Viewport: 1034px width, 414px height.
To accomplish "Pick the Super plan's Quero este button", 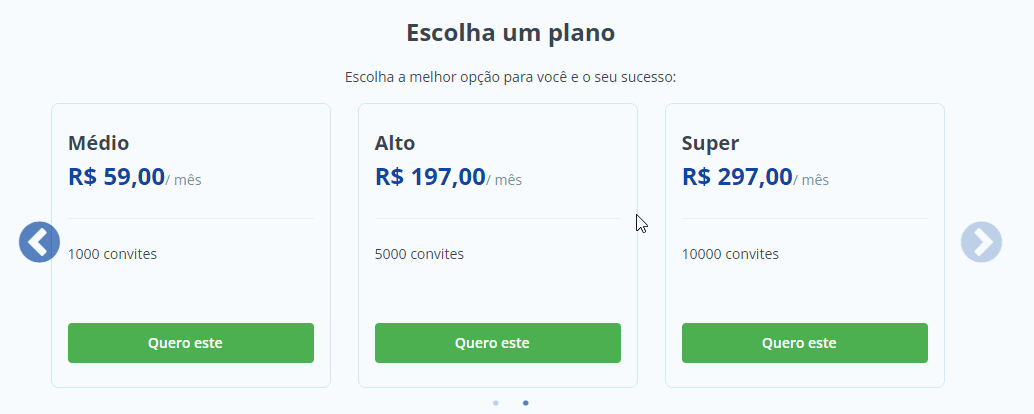I will click(804, 343).
